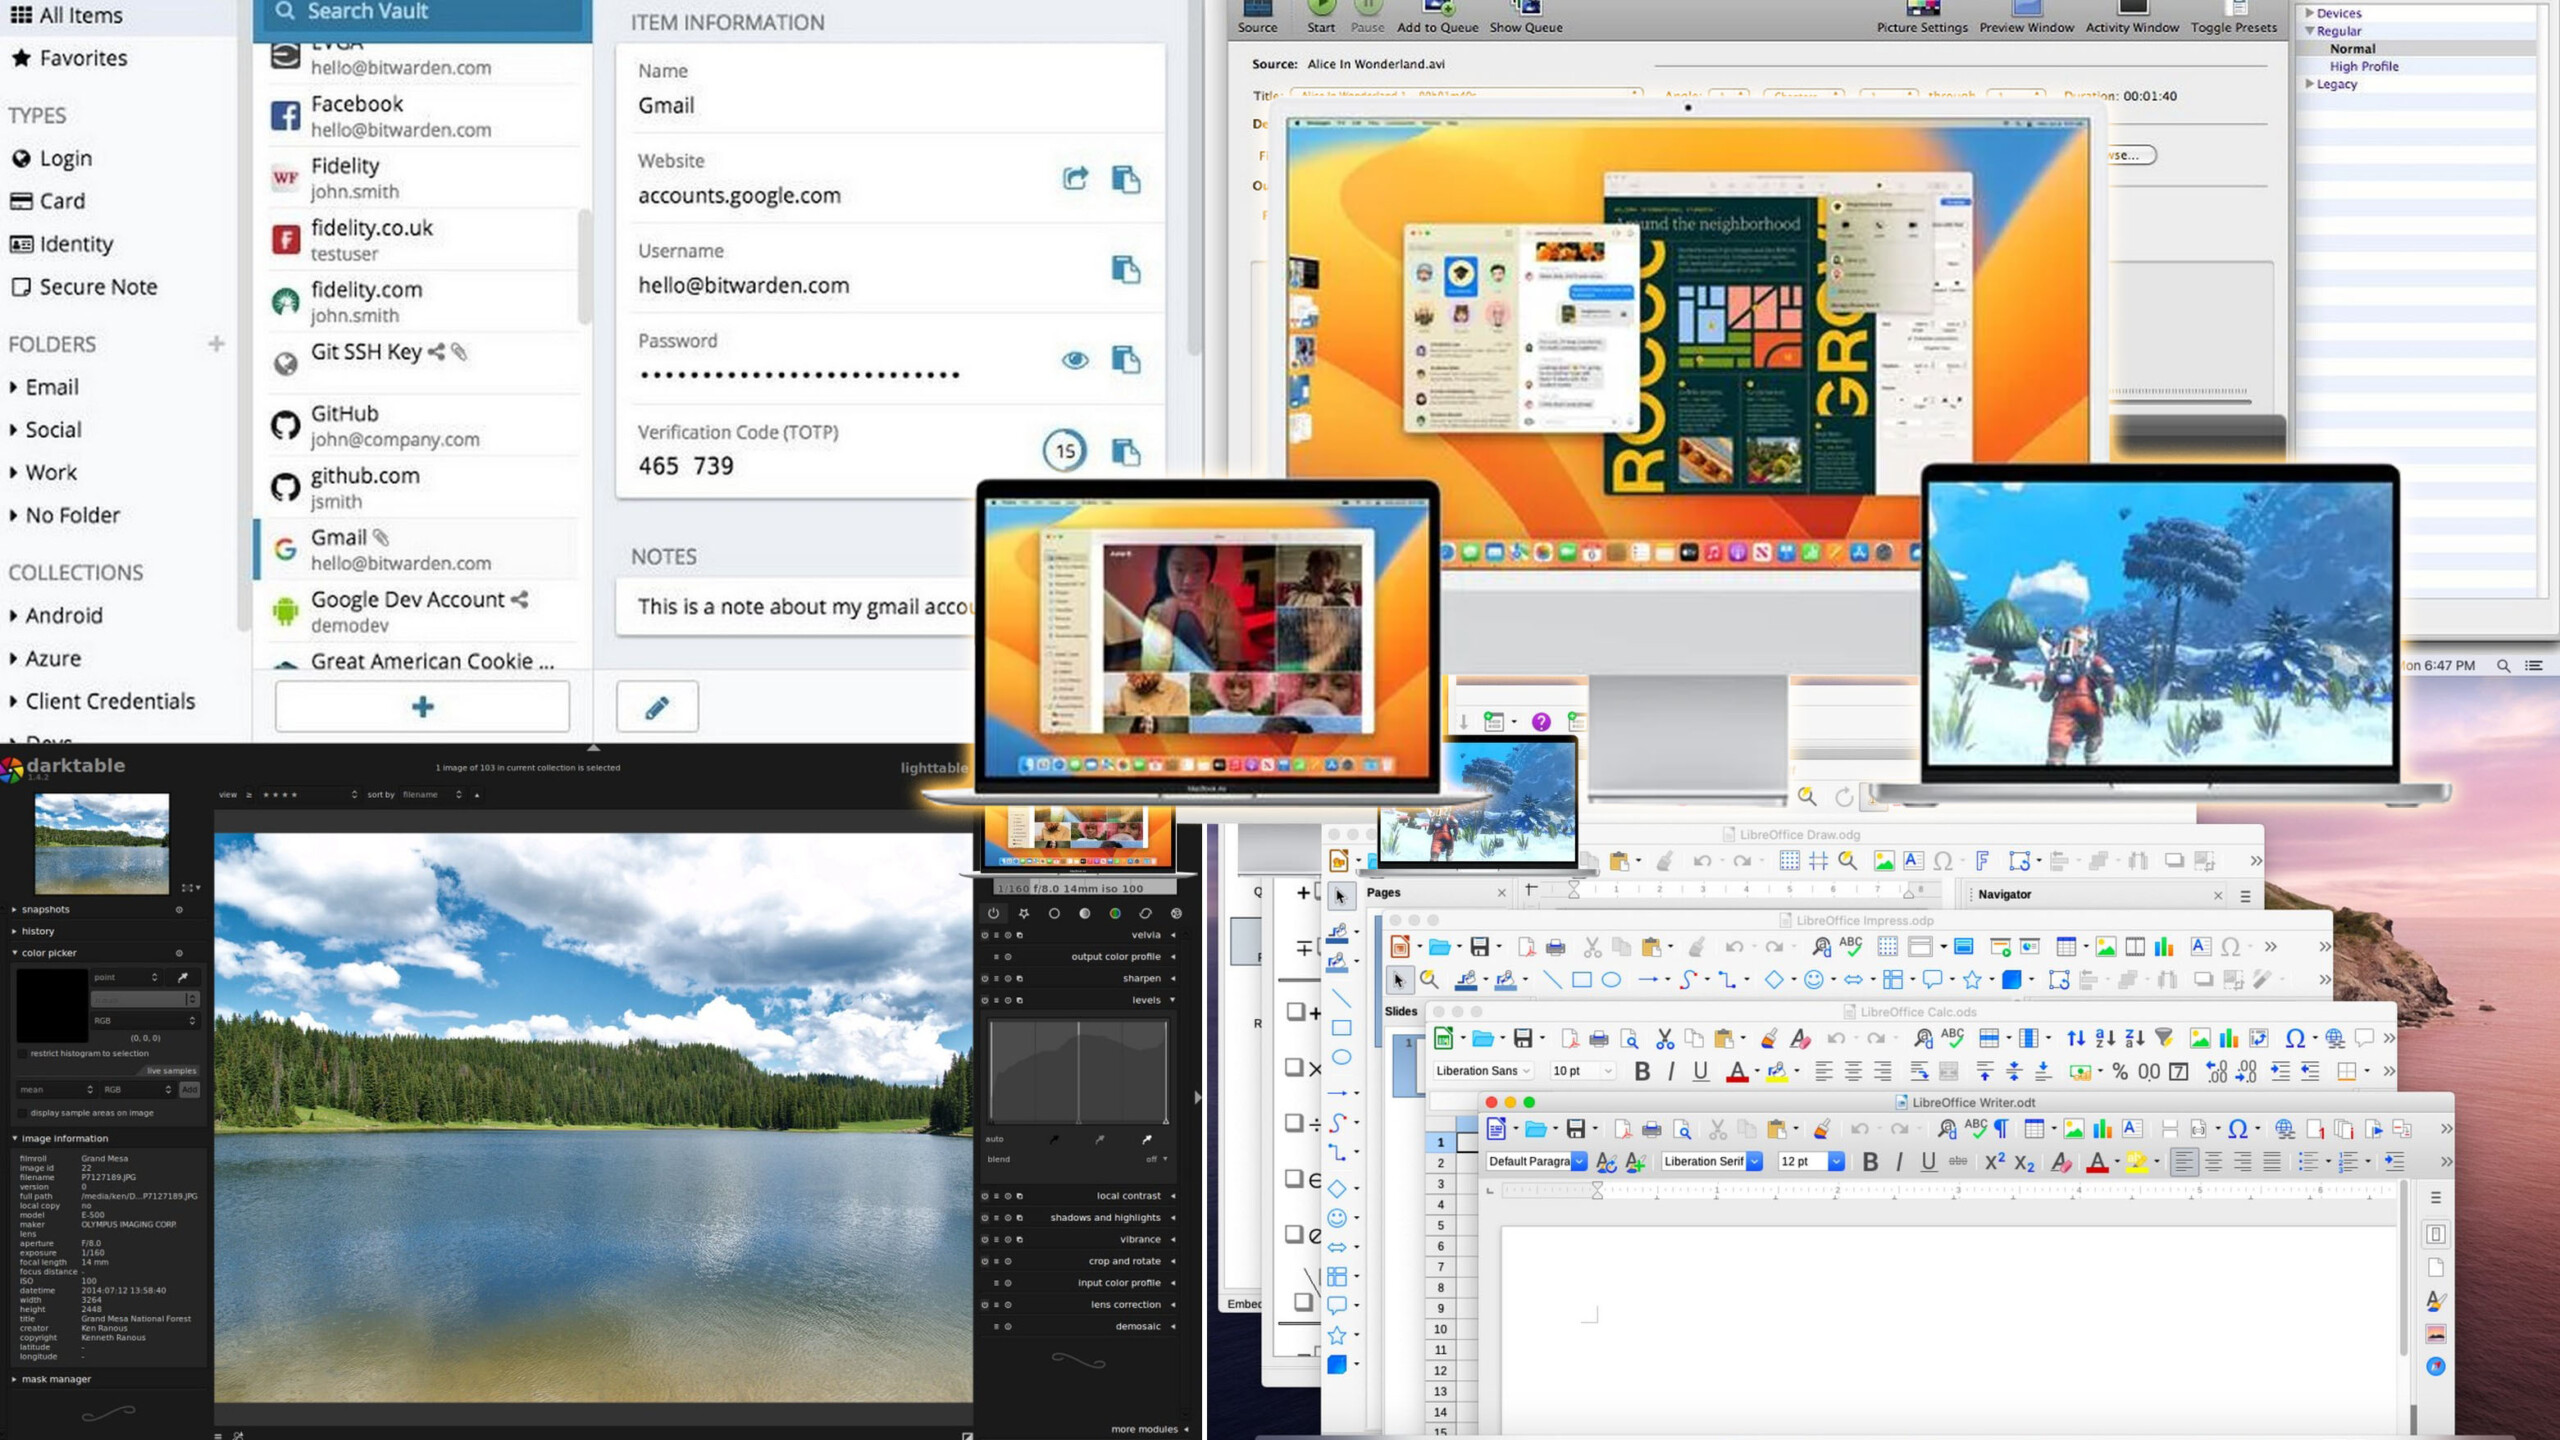Click Insert Table icon in Writer toolbar
Screen dimensions: 2560x1440
click(x=2033, y=1129)
